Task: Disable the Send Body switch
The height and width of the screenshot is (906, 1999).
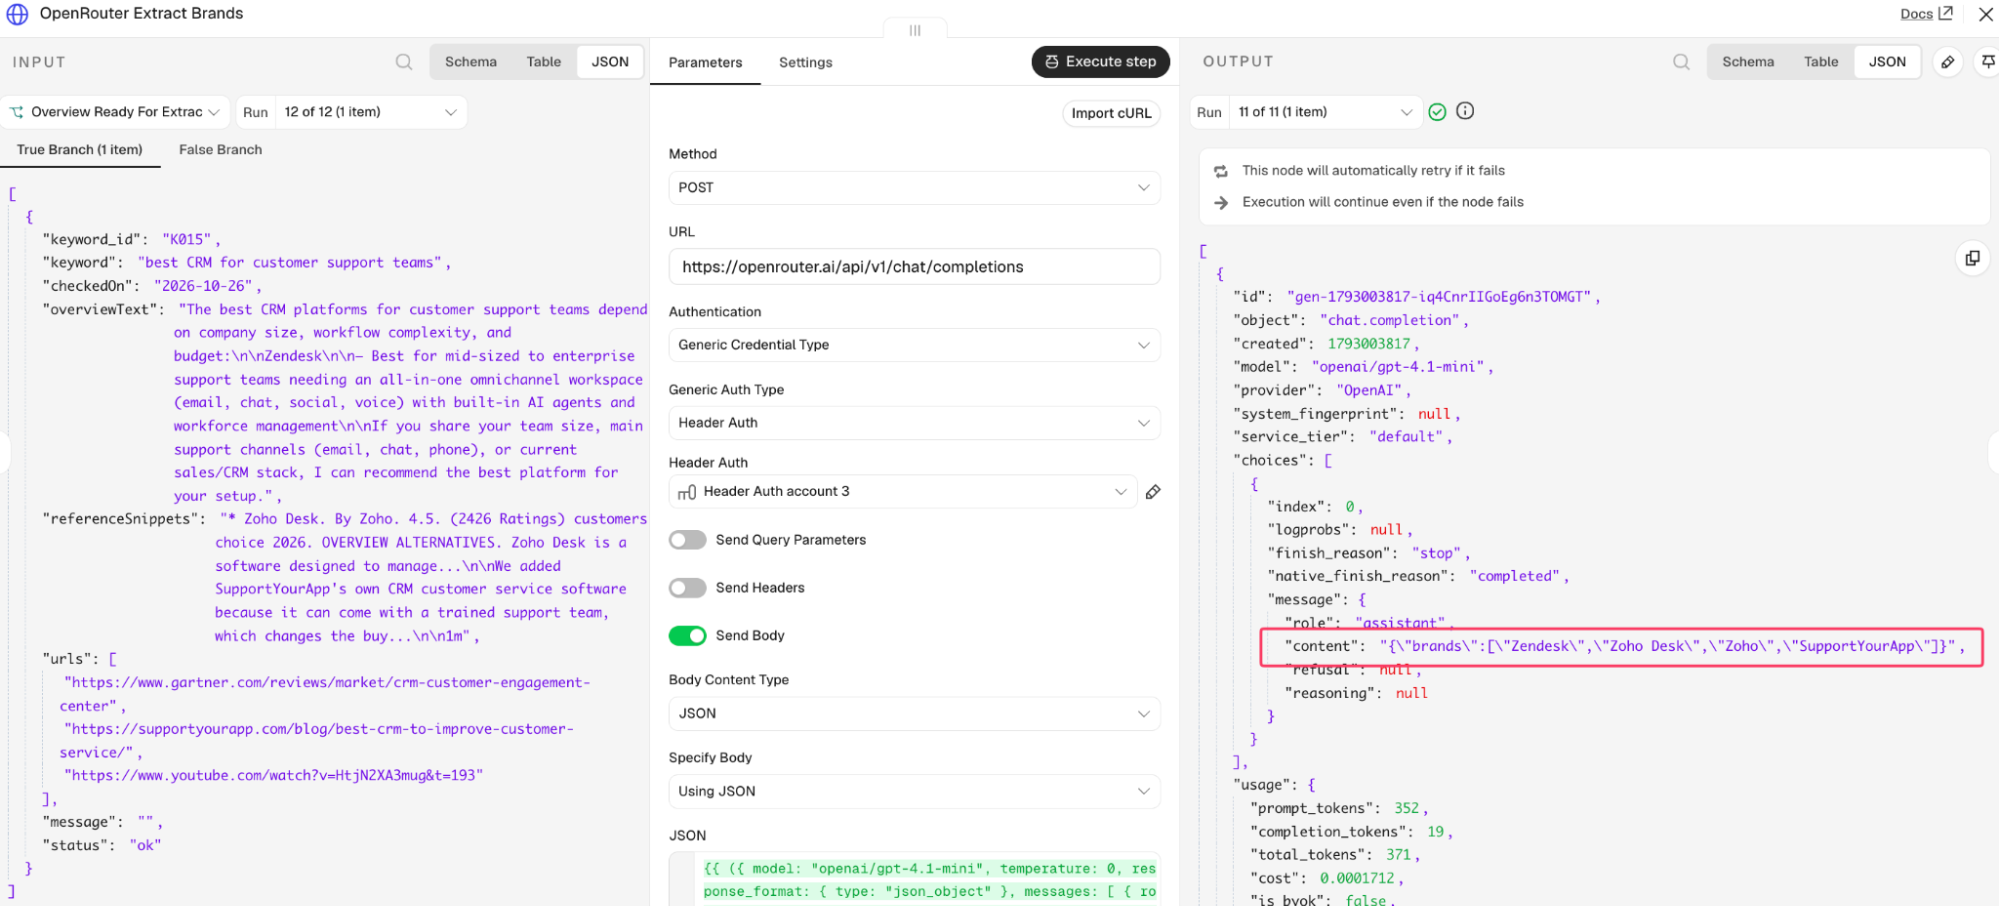Action: point(688,636)
